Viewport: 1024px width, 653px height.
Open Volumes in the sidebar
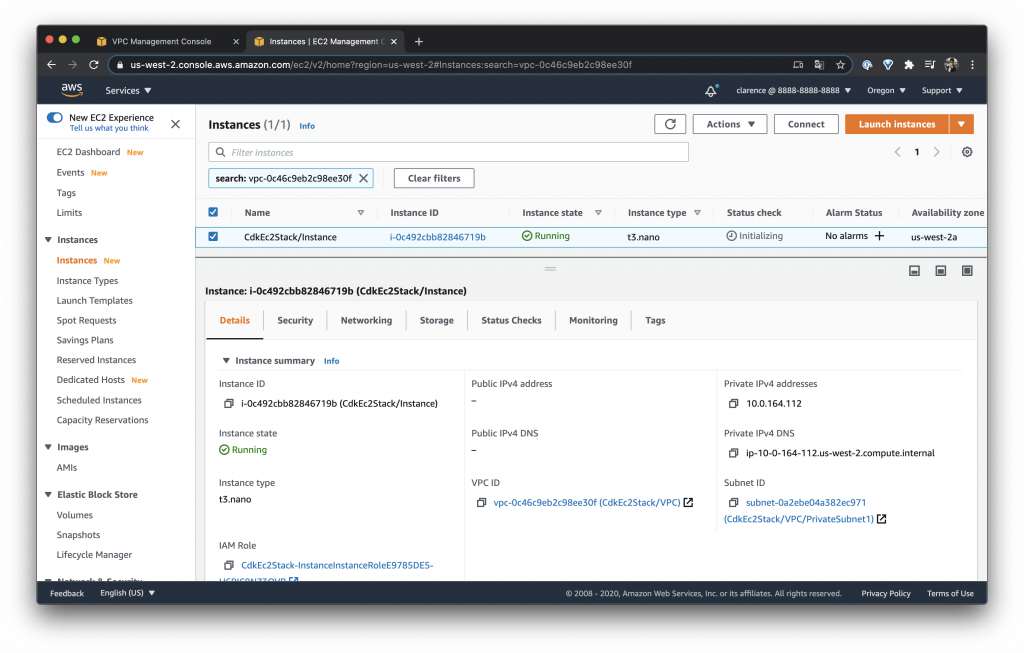pos(74,515)
